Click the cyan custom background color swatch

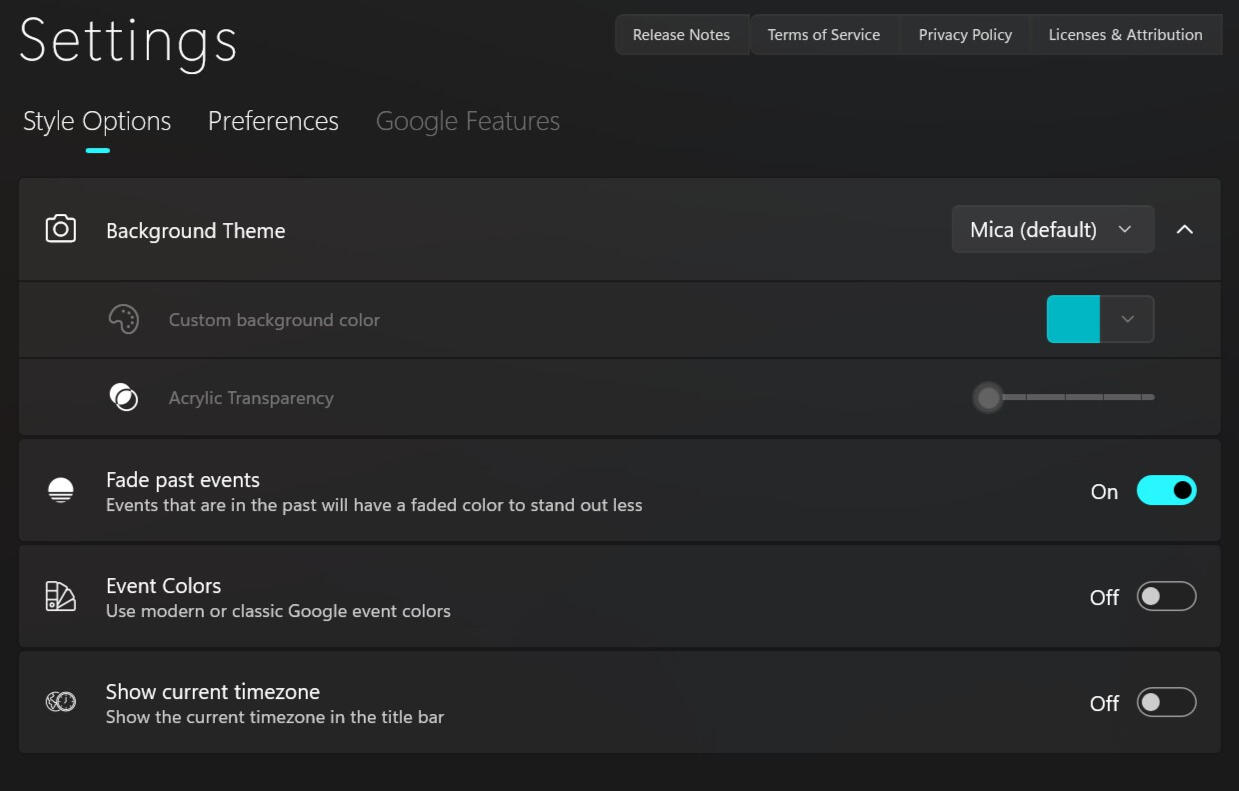point(1073,320)
